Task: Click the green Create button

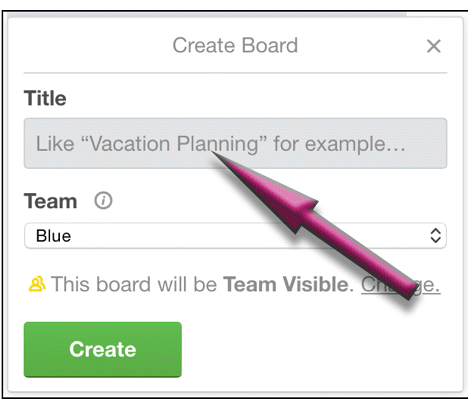Action: pyautogui.click(x=103, y=349)
